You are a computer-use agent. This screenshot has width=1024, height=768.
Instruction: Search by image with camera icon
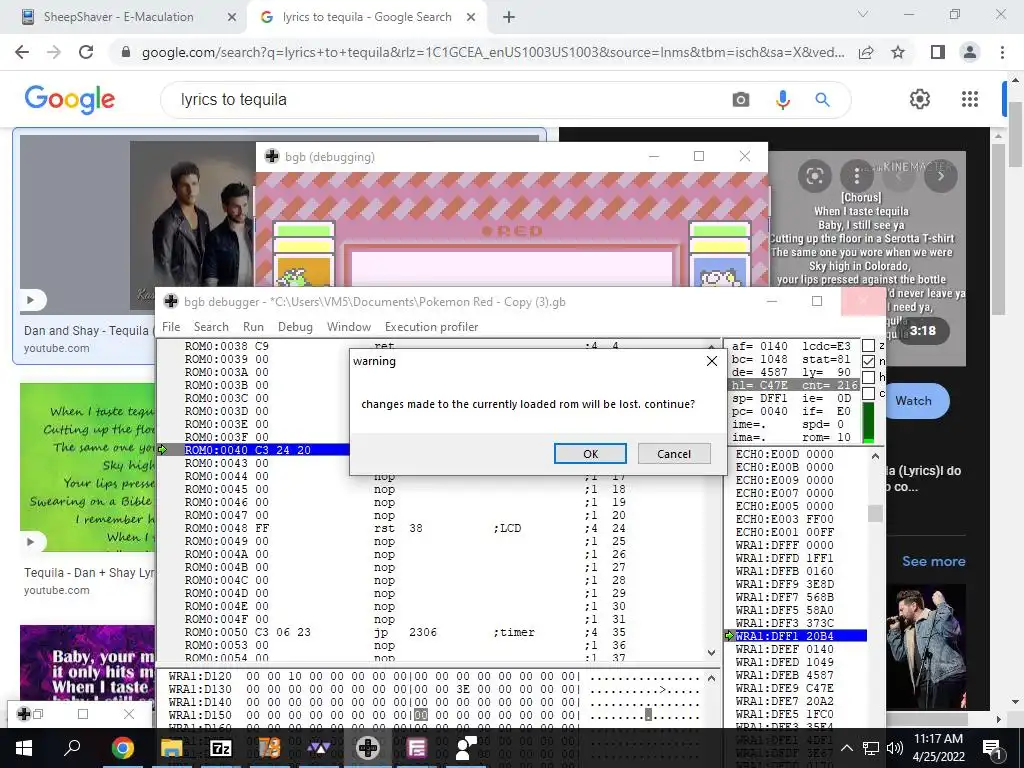pyautogui.click(x=741, y=99)
